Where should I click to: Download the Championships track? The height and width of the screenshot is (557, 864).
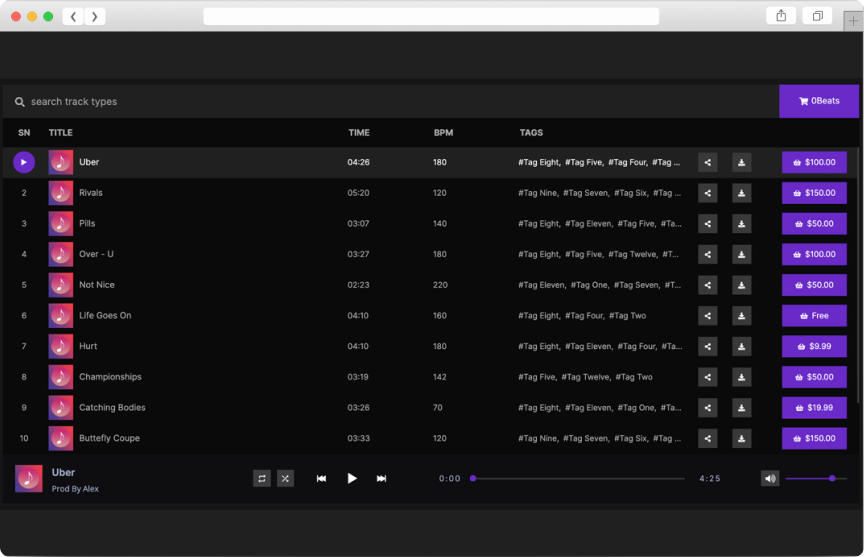pos(741,377)
